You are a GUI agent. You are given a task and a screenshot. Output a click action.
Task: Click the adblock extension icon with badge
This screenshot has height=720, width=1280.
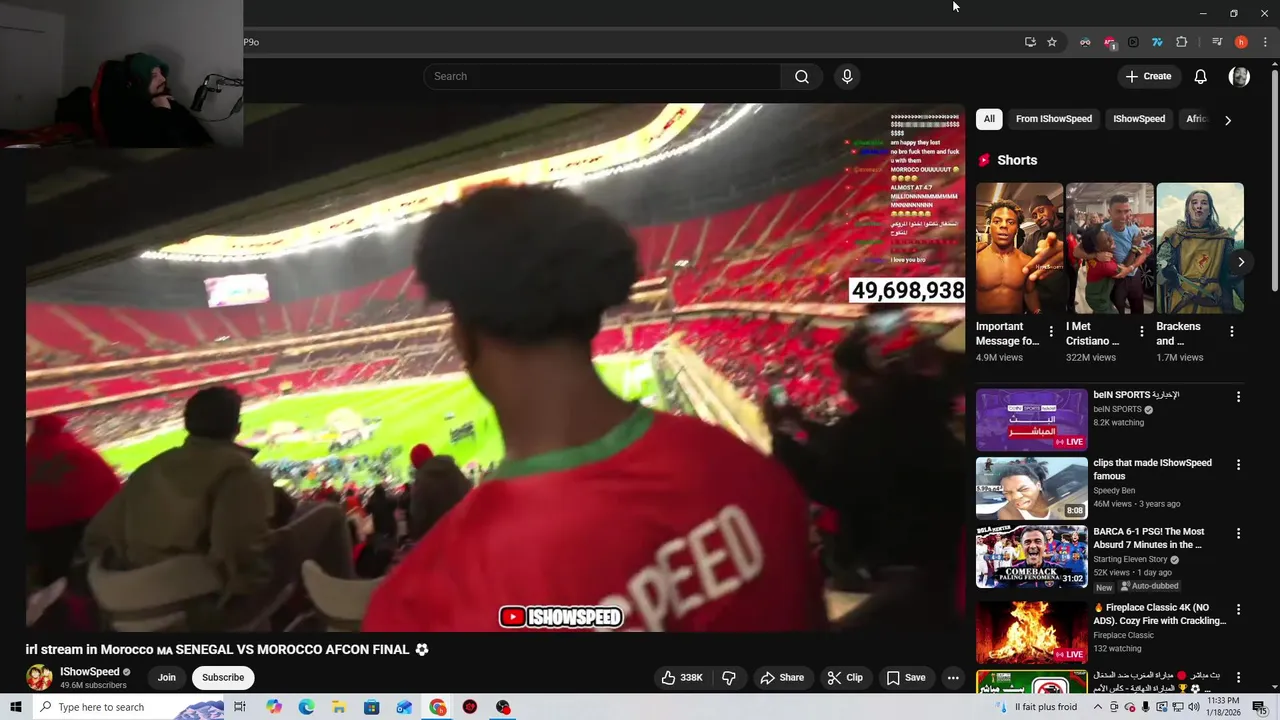[1109, 42]
